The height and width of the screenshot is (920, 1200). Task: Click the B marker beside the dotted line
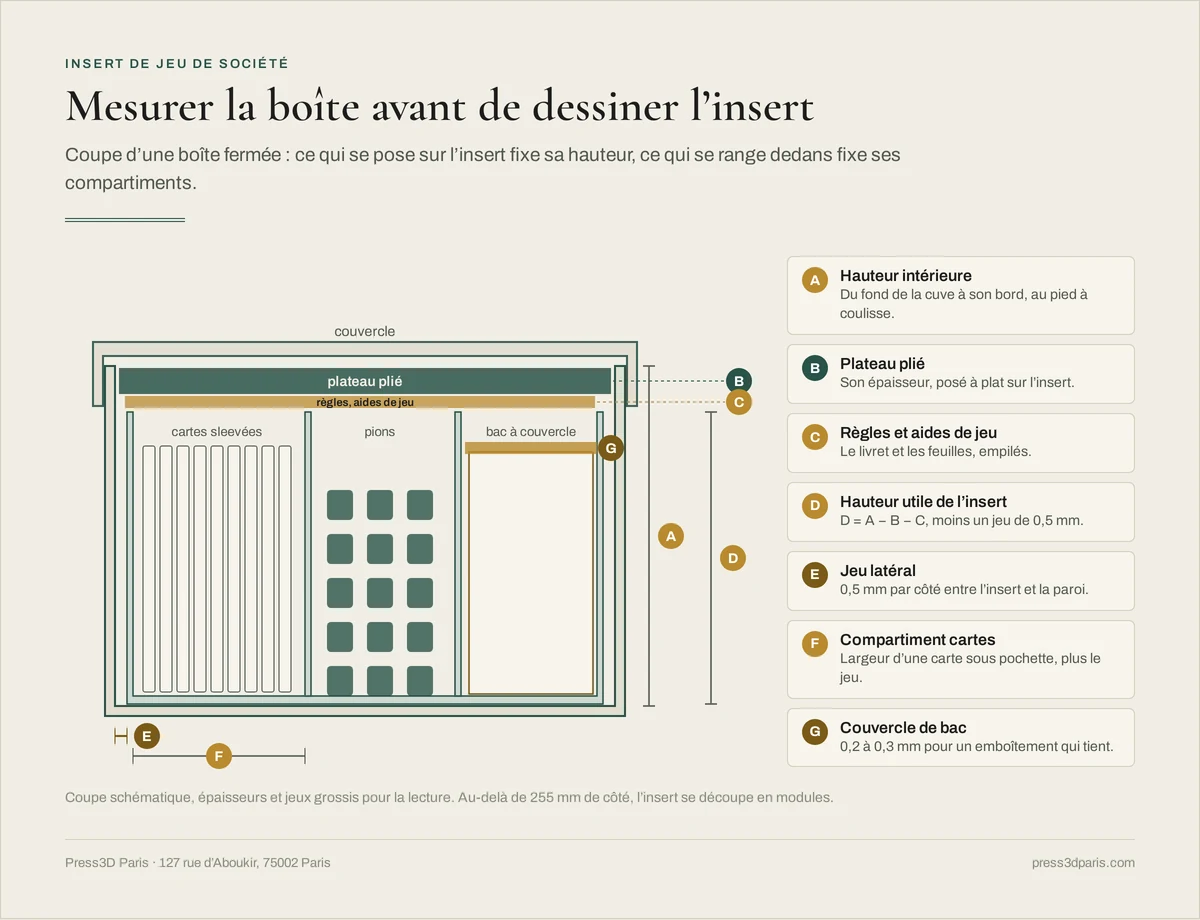[x=738, y=381]
